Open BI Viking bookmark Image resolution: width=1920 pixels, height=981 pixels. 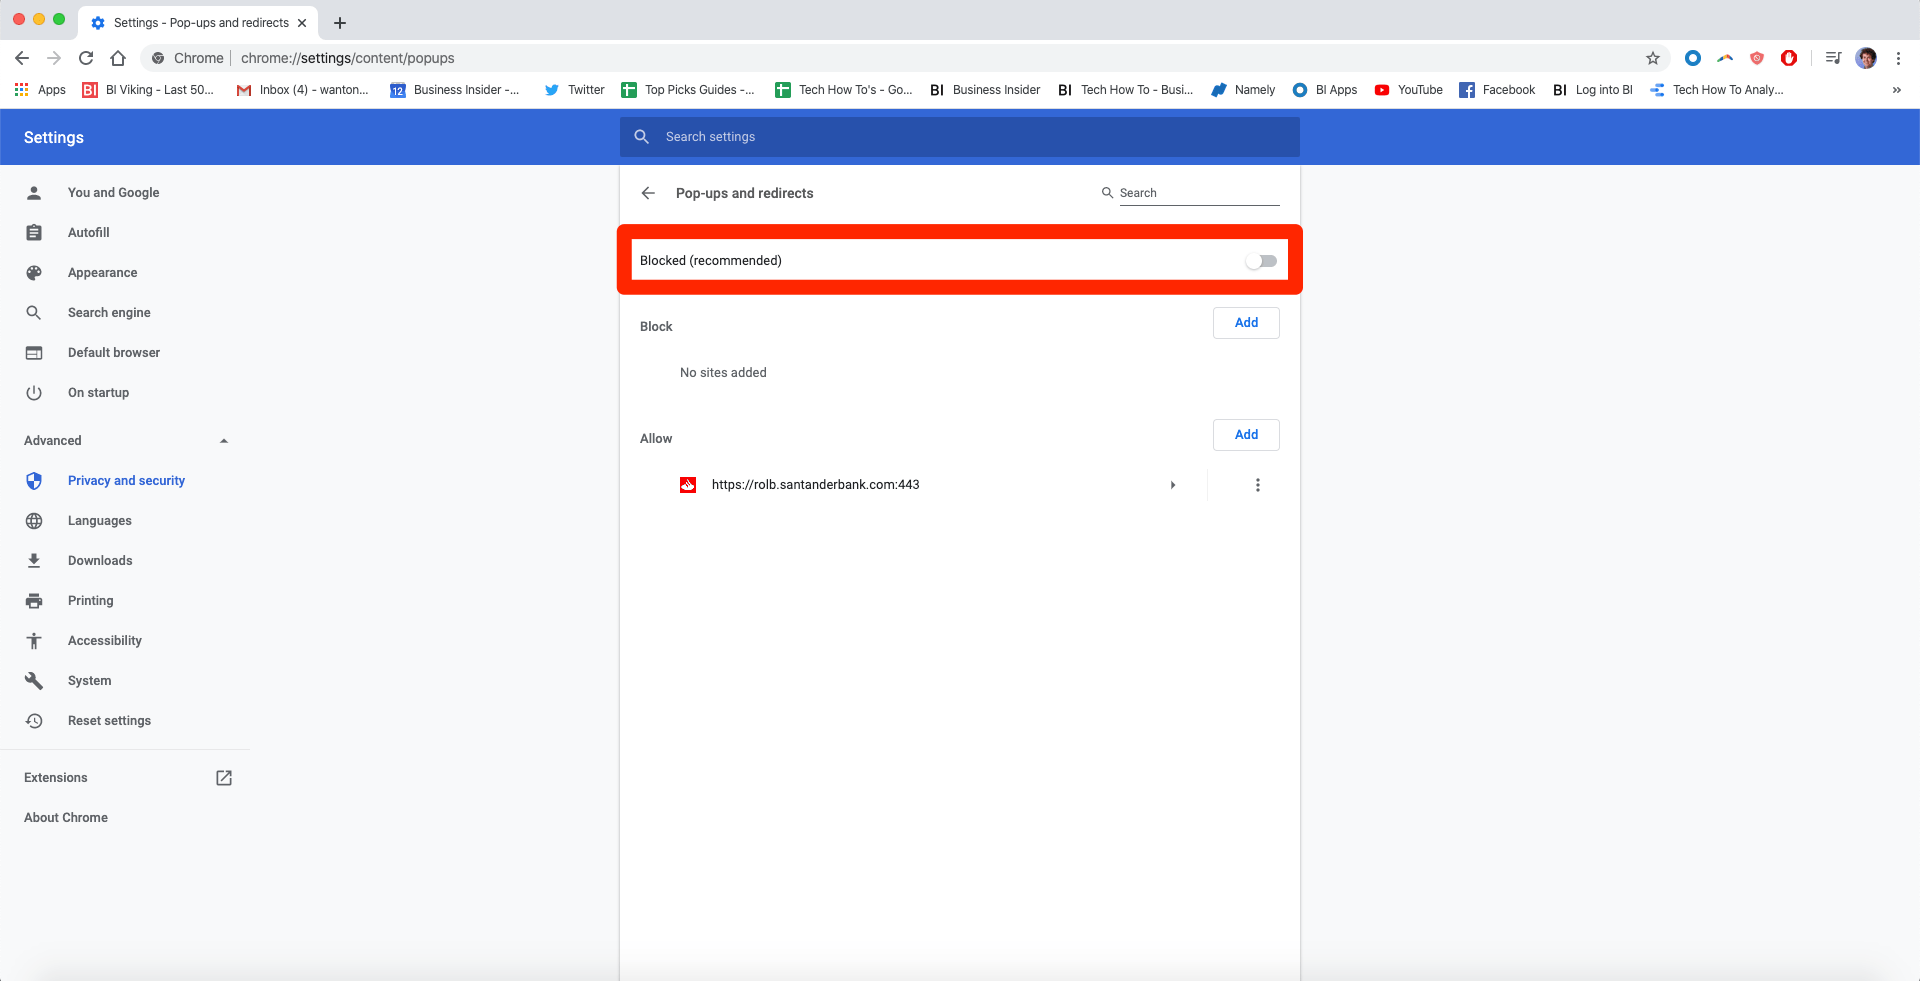pos(148,90)
